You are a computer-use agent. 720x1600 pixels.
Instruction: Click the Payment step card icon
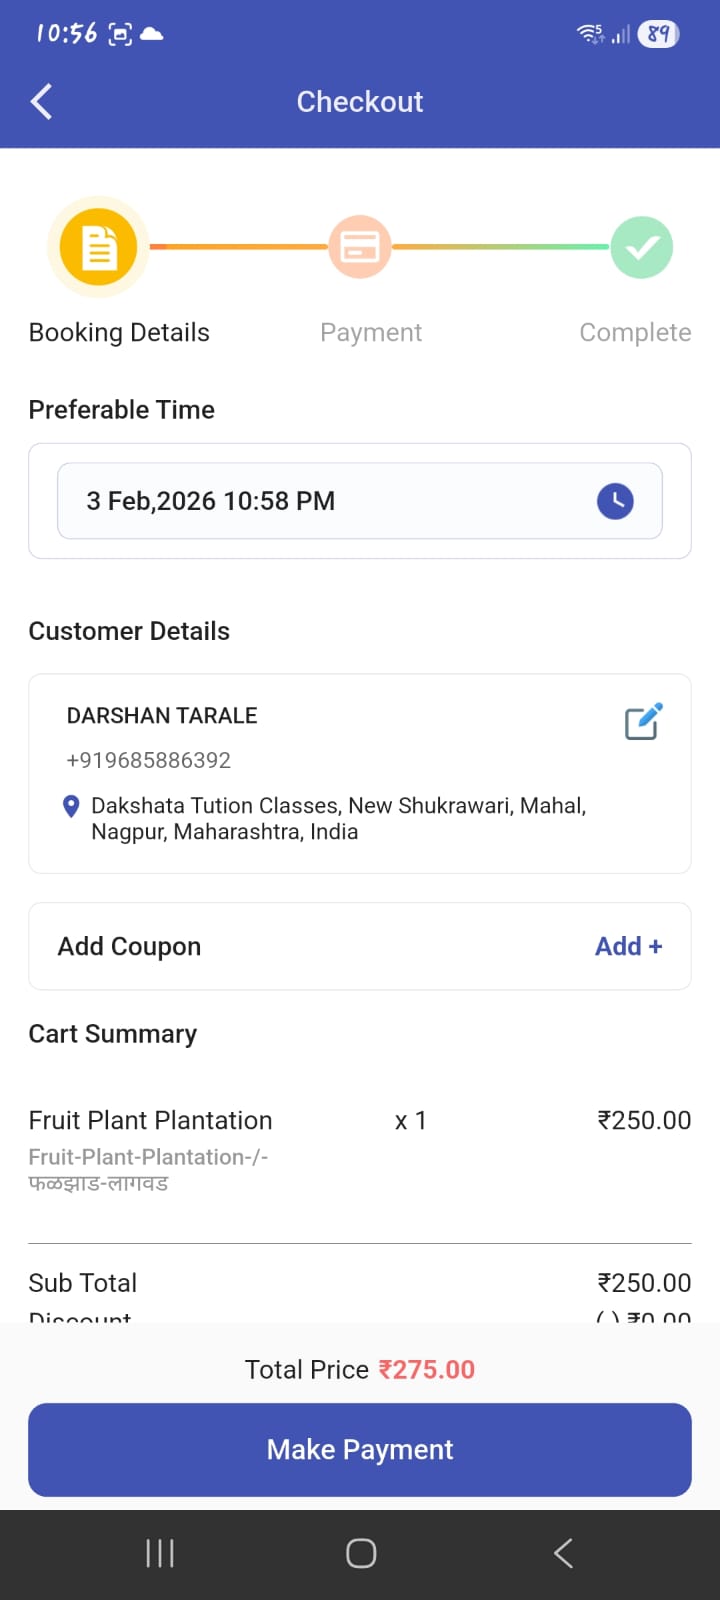tap(360, 247)
